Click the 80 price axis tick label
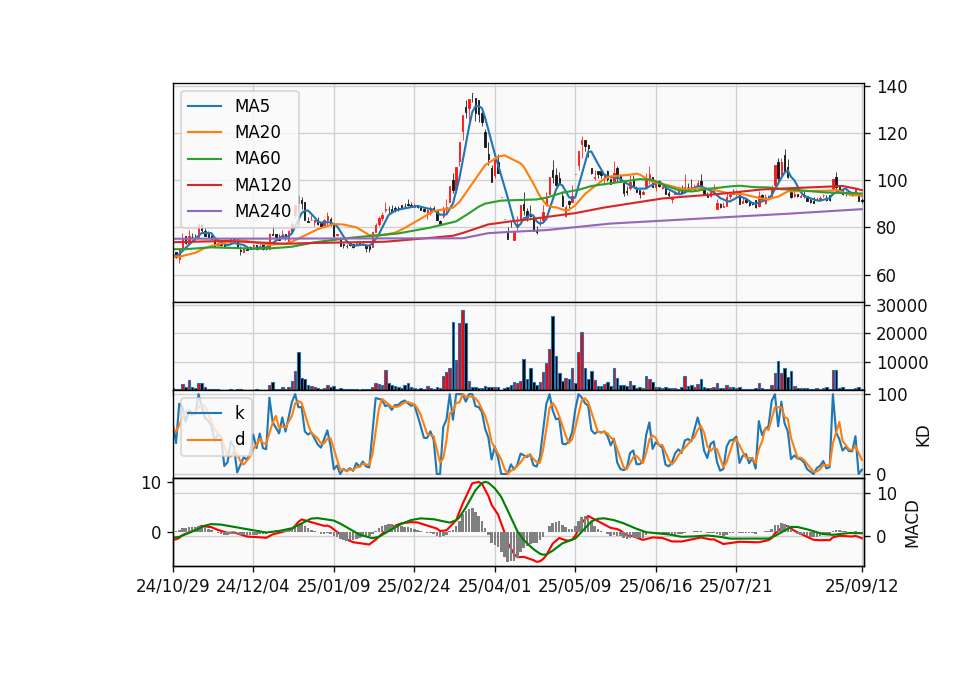This screenshot has height=690, width=960. [886, 228]
